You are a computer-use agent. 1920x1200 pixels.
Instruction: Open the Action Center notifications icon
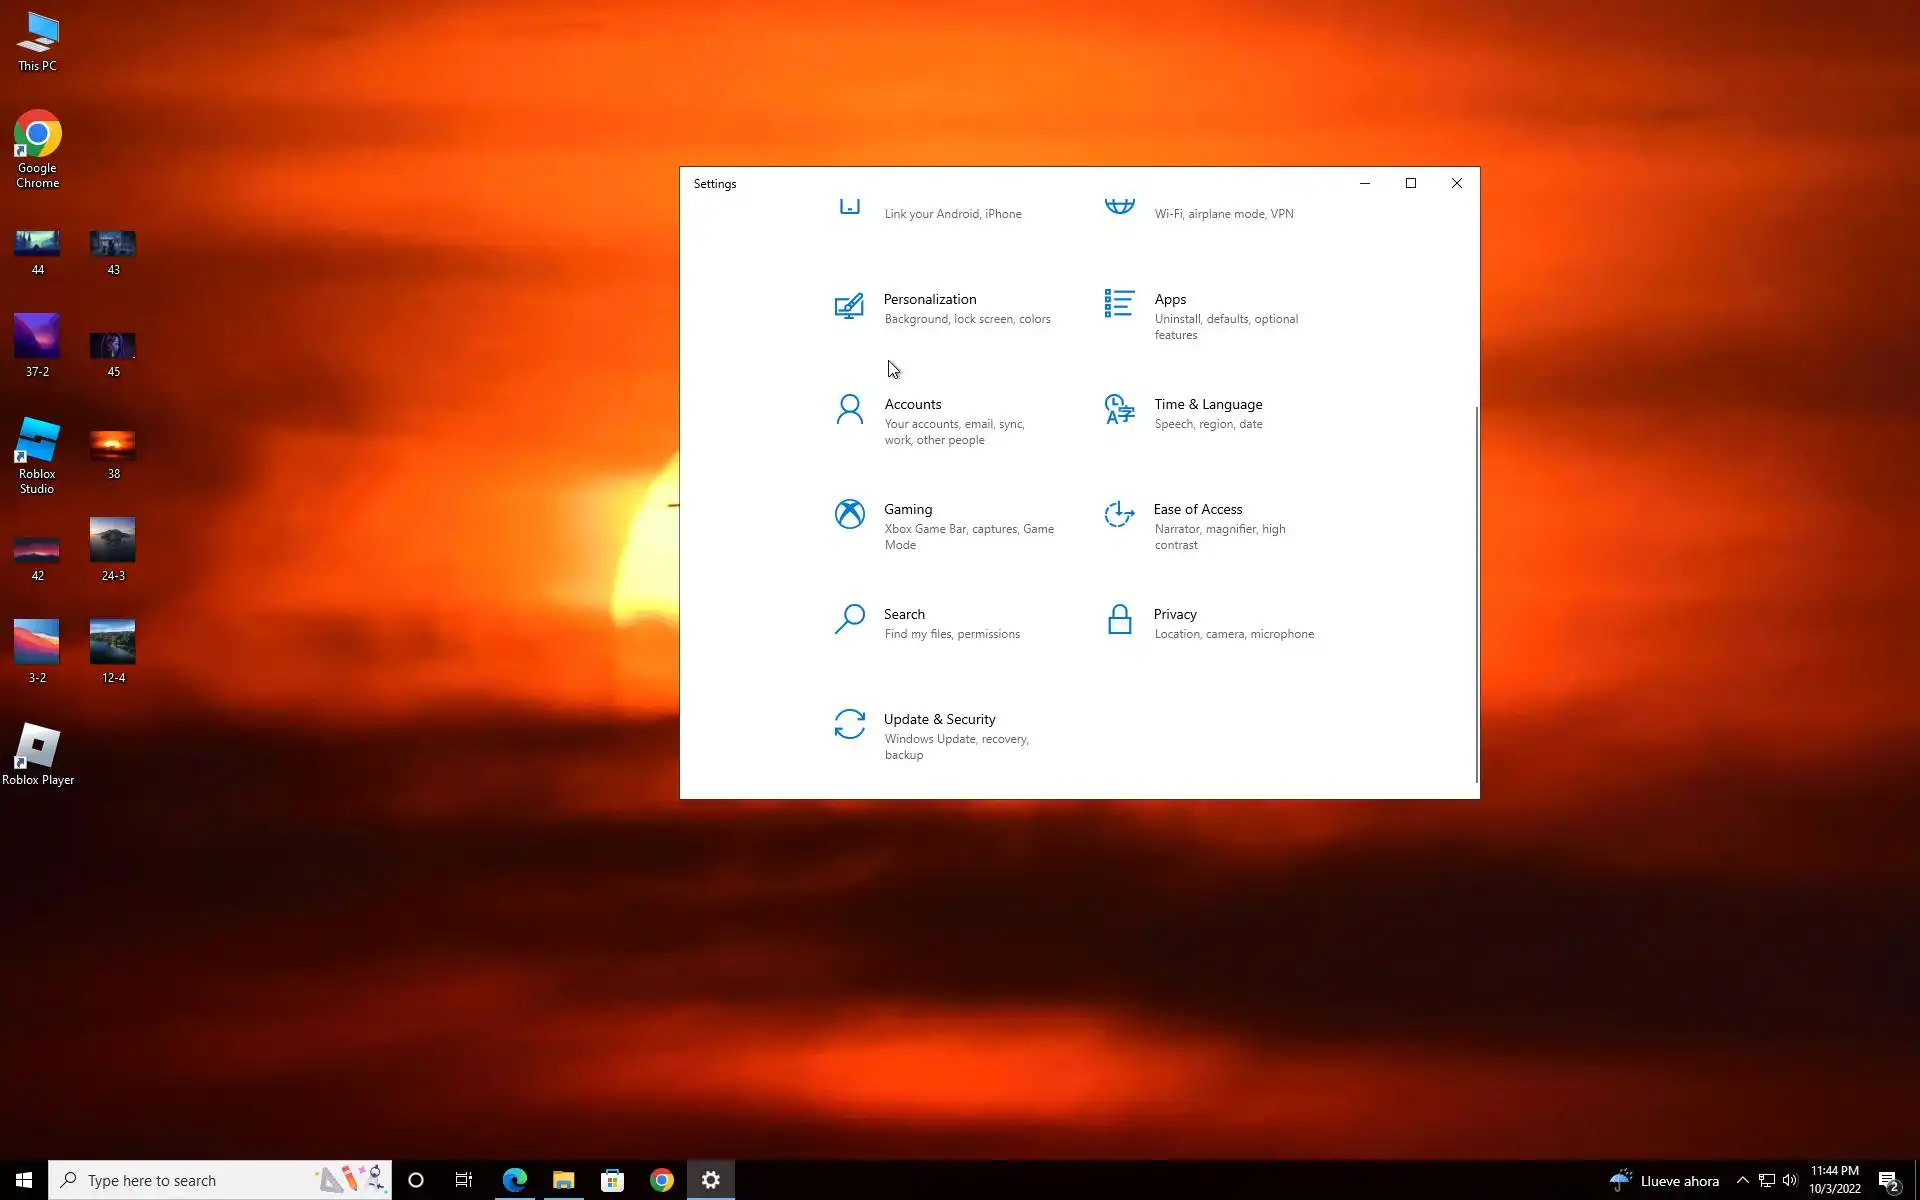(x=1888, y=1181)
